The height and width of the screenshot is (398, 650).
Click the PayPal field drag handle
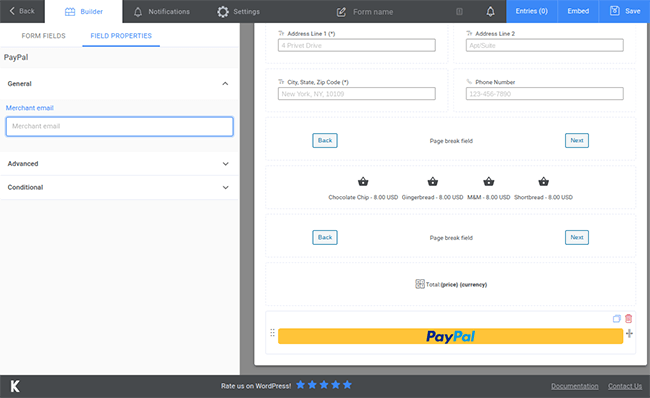click(x=272, y=333)
